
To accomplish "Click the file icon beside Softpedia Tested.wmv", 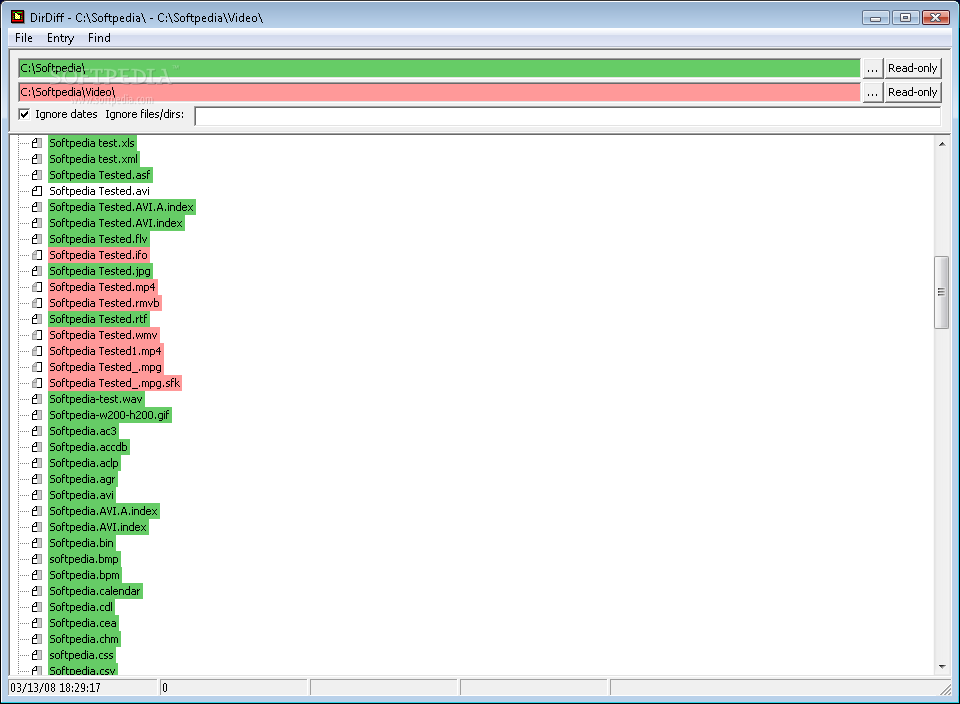I will (x=37, y=335).
